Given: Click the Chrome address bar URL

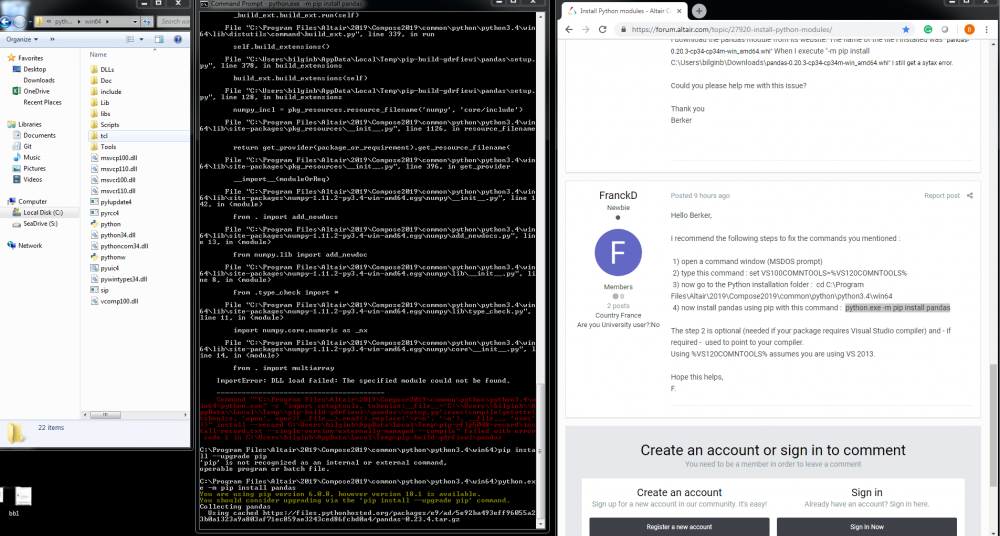Looking at the screenshot, I should [731, 29].
